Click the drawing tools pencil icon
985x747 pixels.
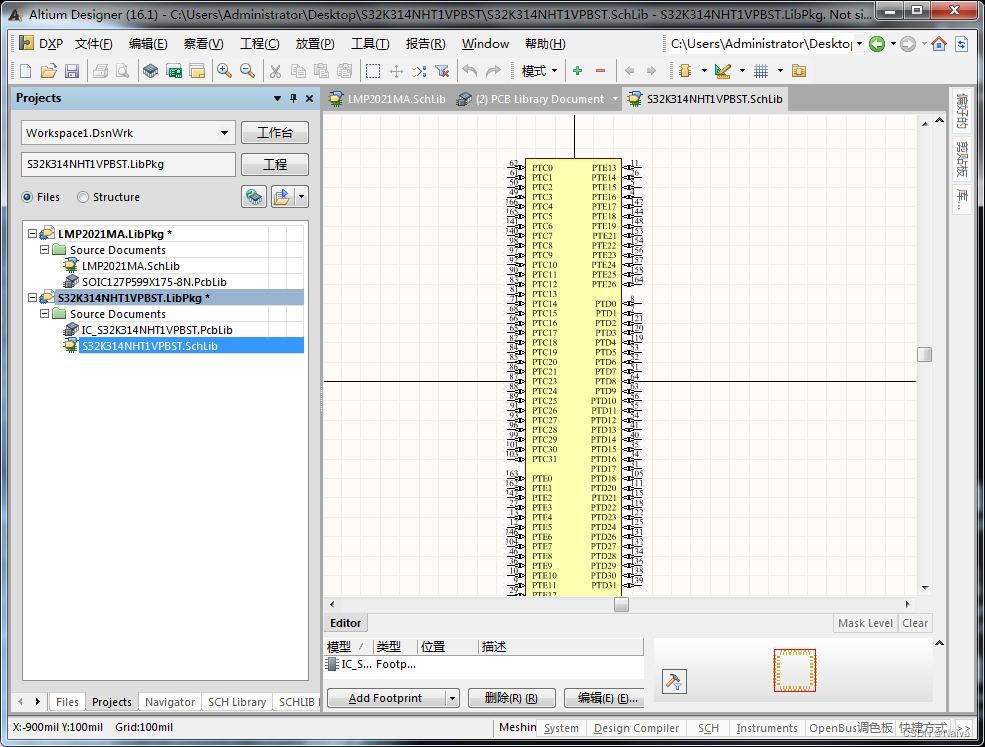click(x=723, y=71)
